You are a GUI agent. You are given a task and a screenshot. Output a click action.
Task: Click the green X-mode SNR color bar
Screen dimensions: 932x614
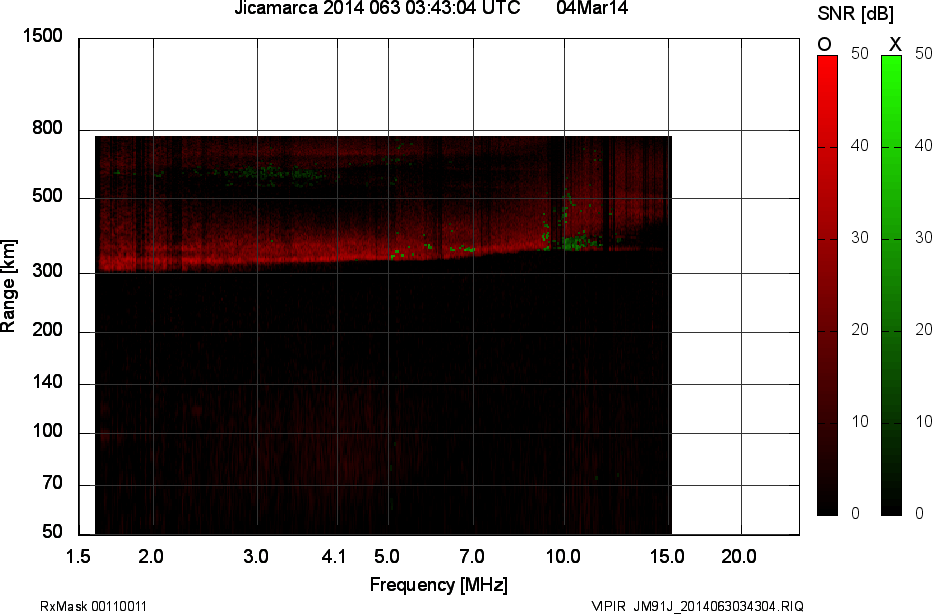coord(891,285)
